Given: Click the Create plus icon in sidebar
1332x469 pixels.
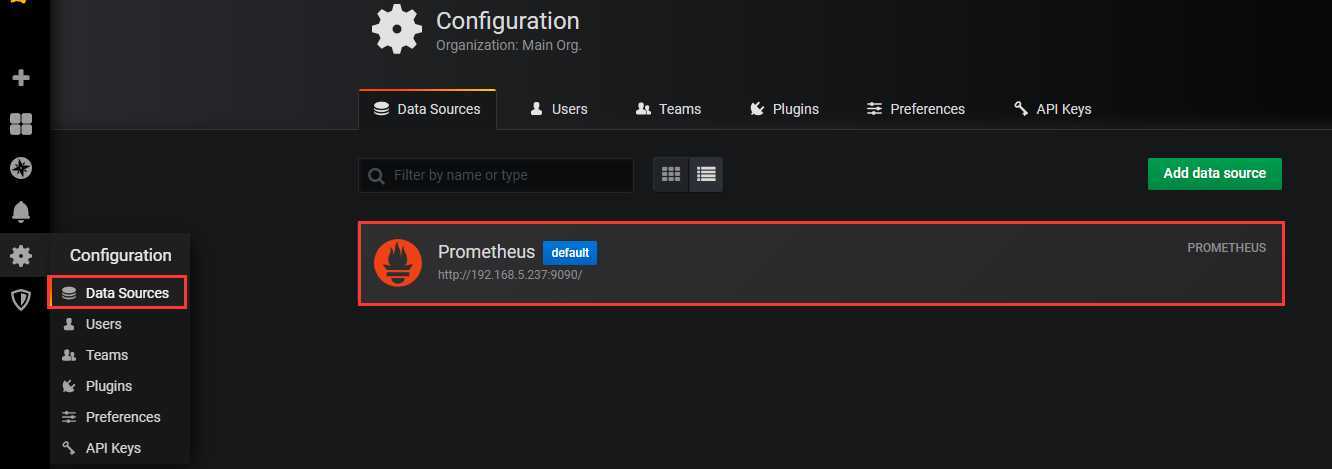Looking at the screenshot, I should click(20, 78).
